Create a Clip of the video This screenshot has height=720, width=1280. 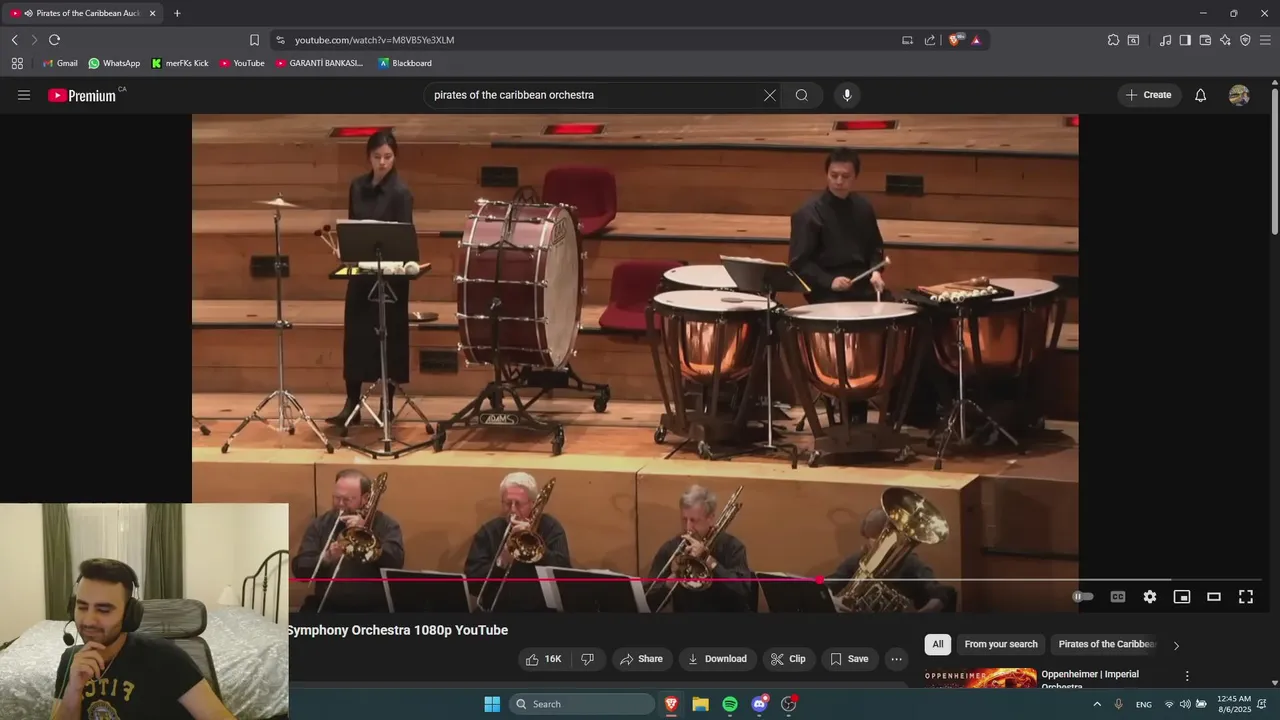(788, 659)
